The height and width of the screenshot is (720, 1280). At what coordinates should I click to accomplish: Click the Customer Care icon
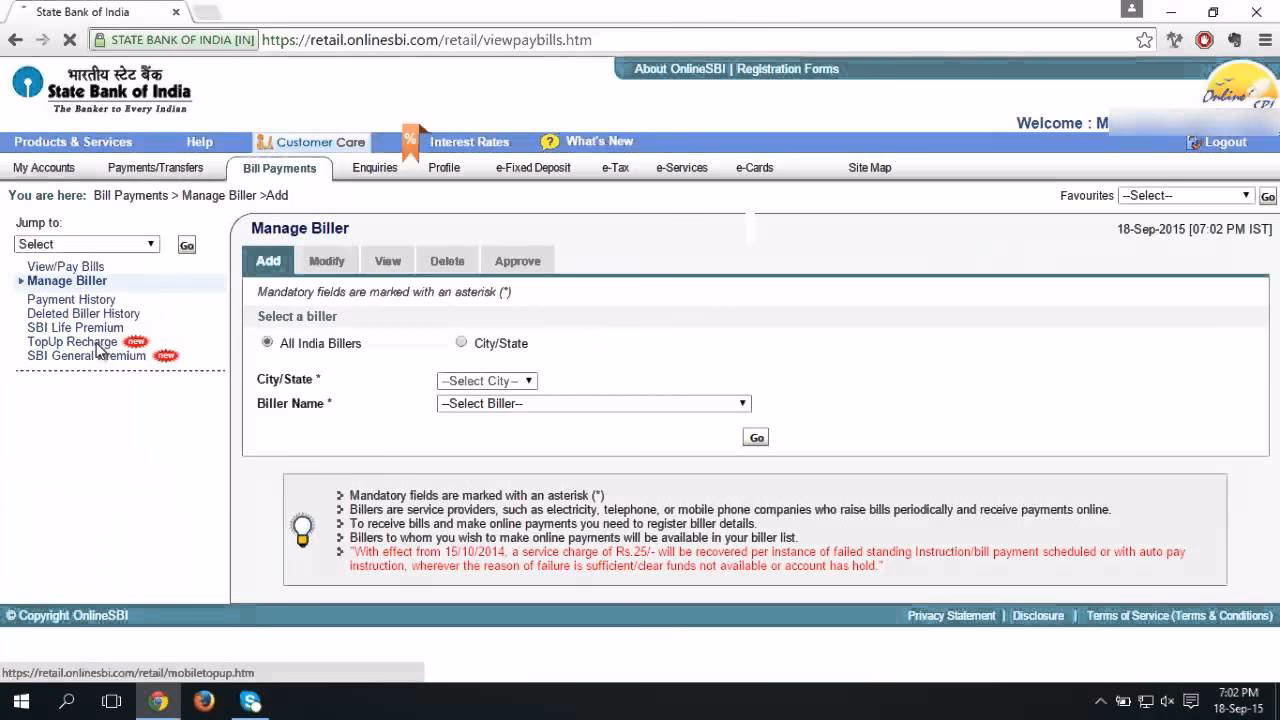tap(264, 142)
